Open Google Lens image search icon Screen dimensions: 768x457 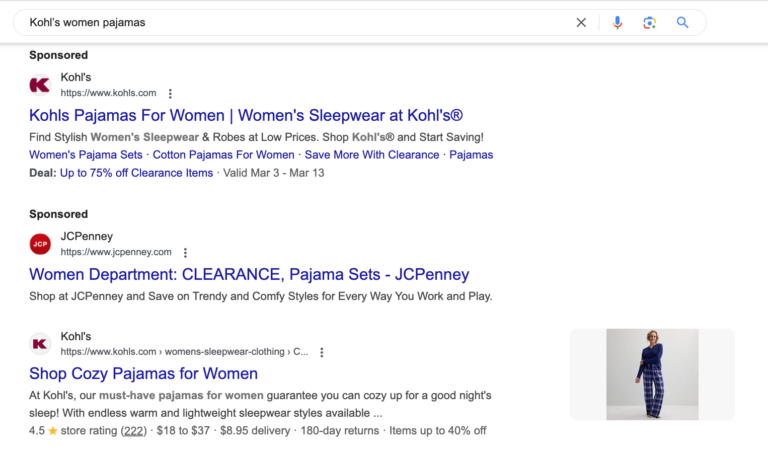[x=650, y=22]
